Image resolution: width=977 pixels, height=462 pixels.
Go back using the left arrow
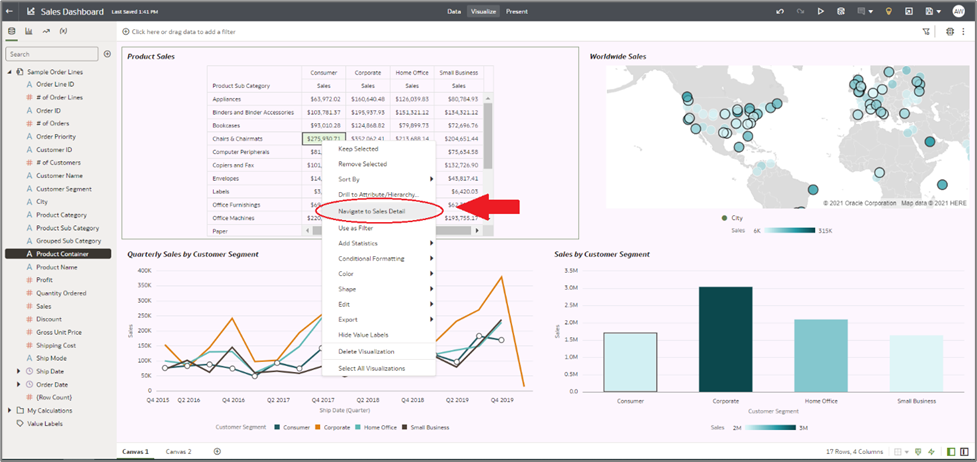[x=9, y=11]
